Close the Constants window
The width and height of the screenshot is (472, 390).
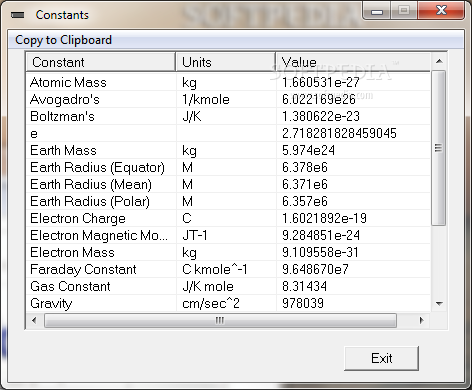click(441, 10)
